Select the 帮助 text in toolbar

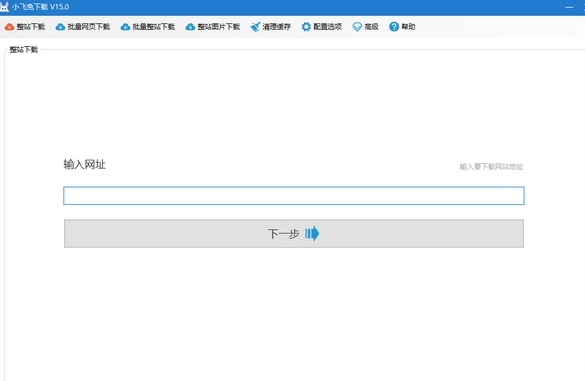coord(408,27)
